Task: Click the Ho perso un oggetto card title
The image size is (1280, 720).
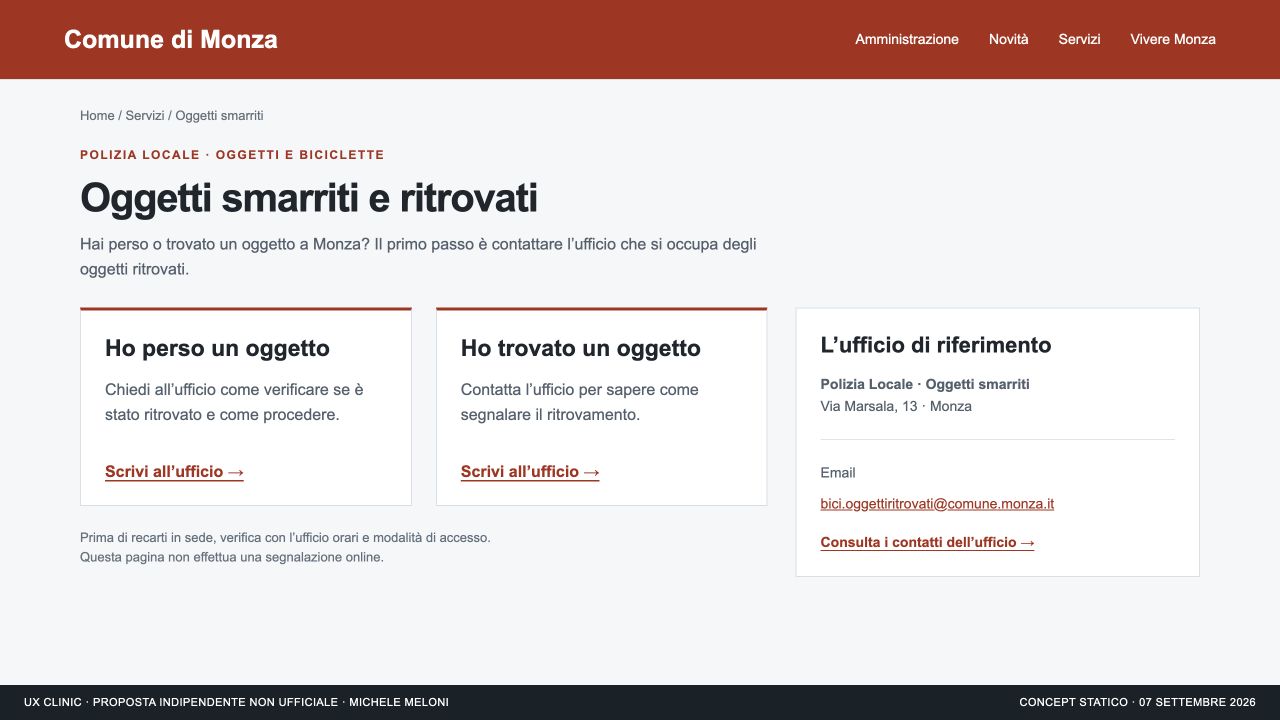Action: (217, 348)
